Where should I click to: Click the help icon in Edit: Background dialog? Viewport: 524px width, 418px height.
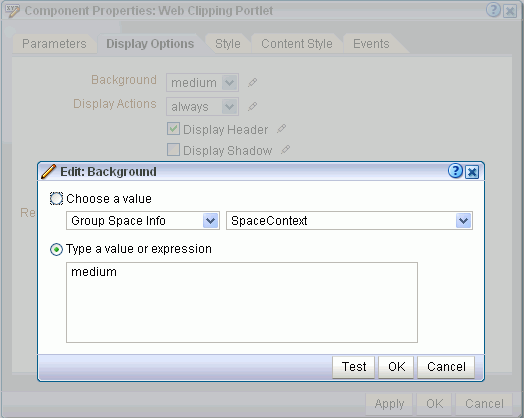click(455, 171)
